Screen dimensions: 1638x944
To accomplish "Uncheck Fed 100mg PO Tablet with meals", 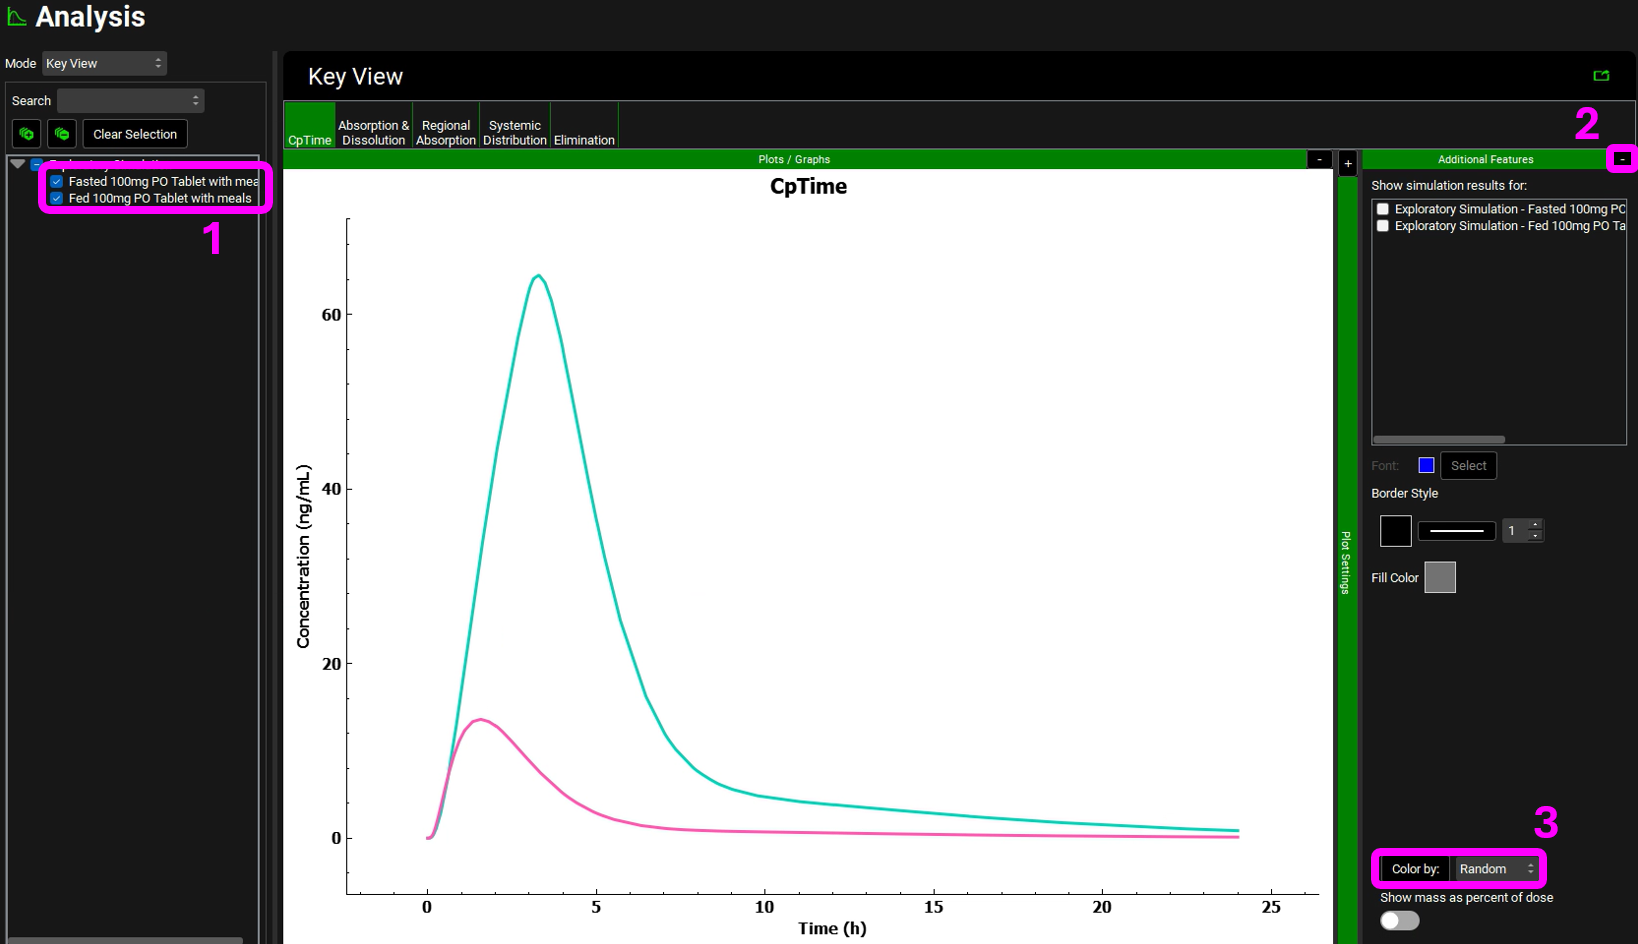I will coord(57,199).
